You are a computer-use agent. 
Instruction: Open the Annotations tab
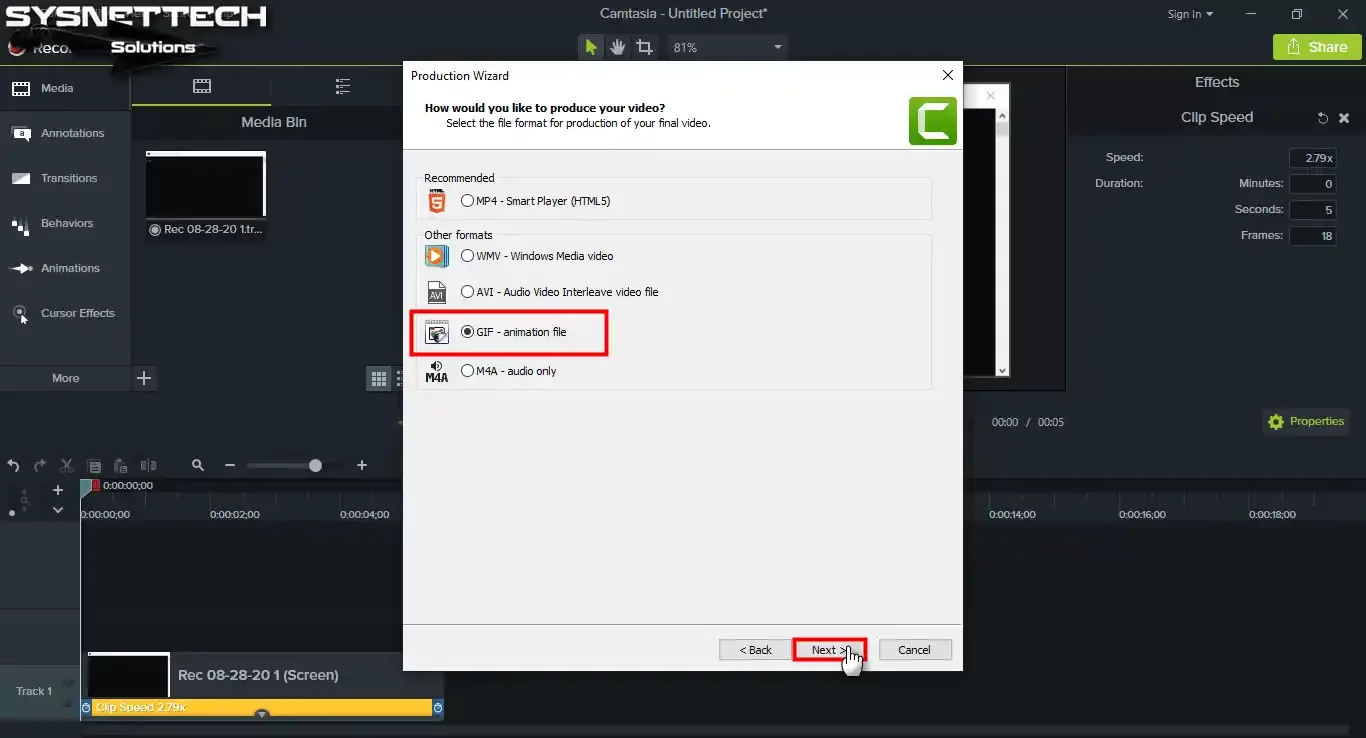[x=65, y=133]
